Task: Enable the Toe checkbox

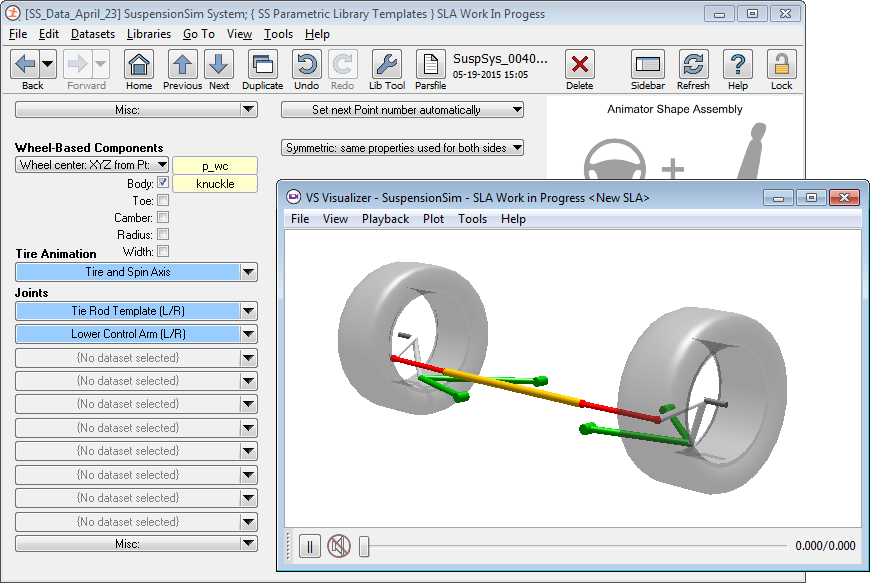Action: (x=163, y=201)
